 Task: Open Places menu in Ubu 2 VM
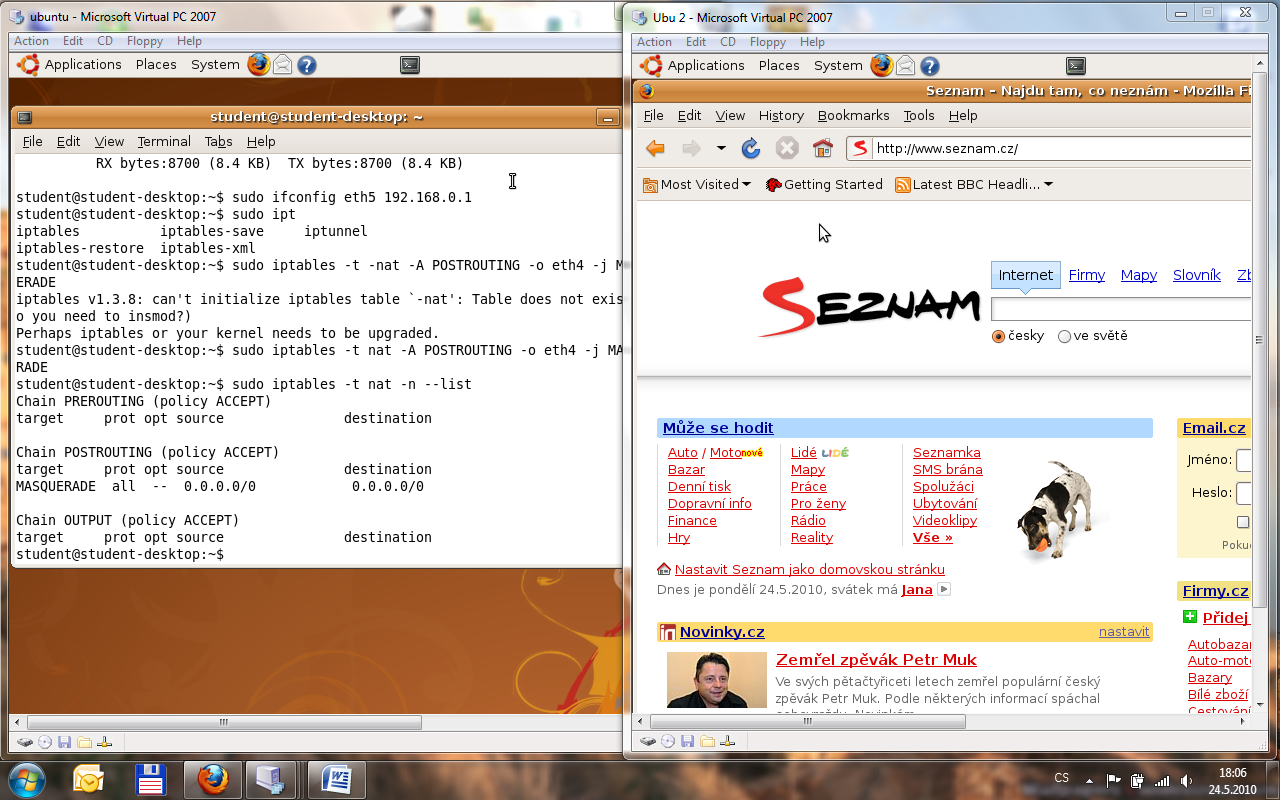(x=779, y=66)
